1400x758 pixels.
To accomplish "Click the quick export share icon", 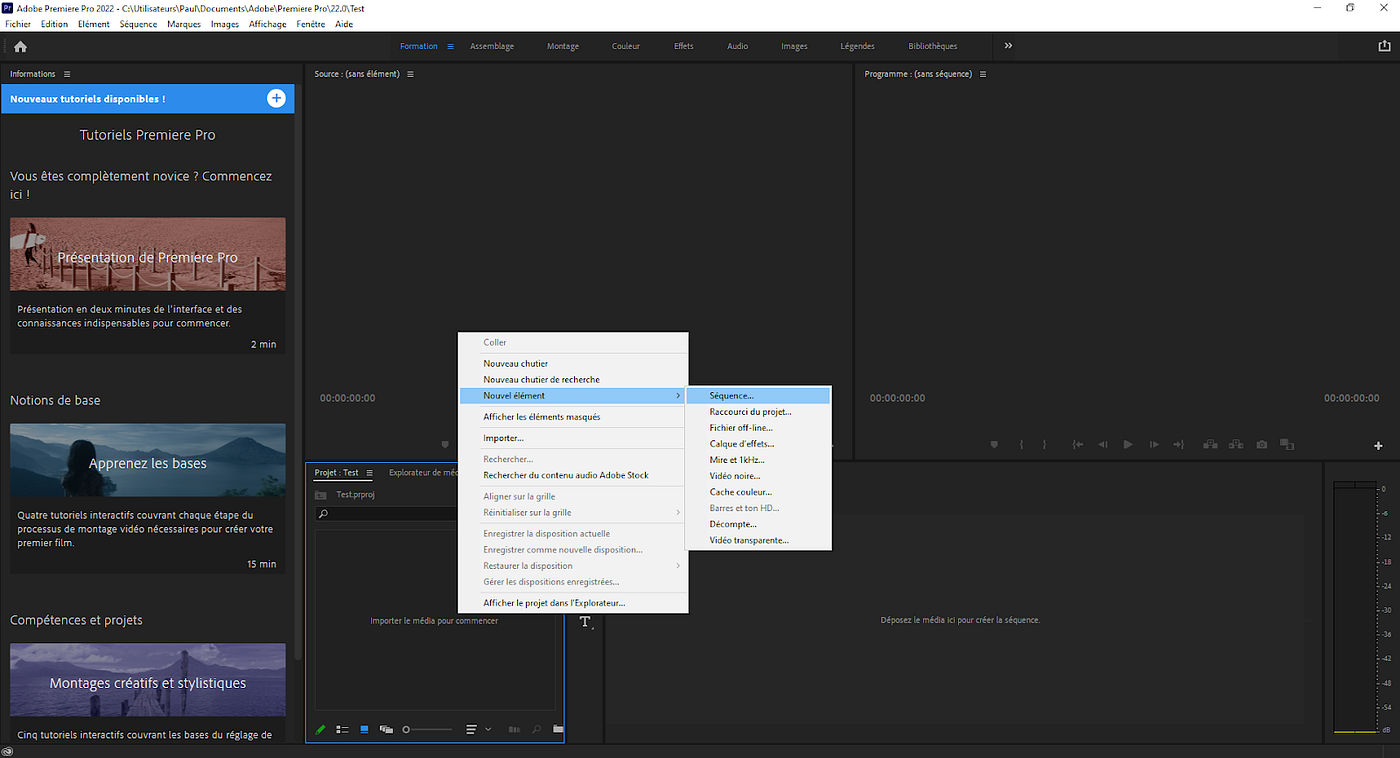I will tap(1384, 46).
